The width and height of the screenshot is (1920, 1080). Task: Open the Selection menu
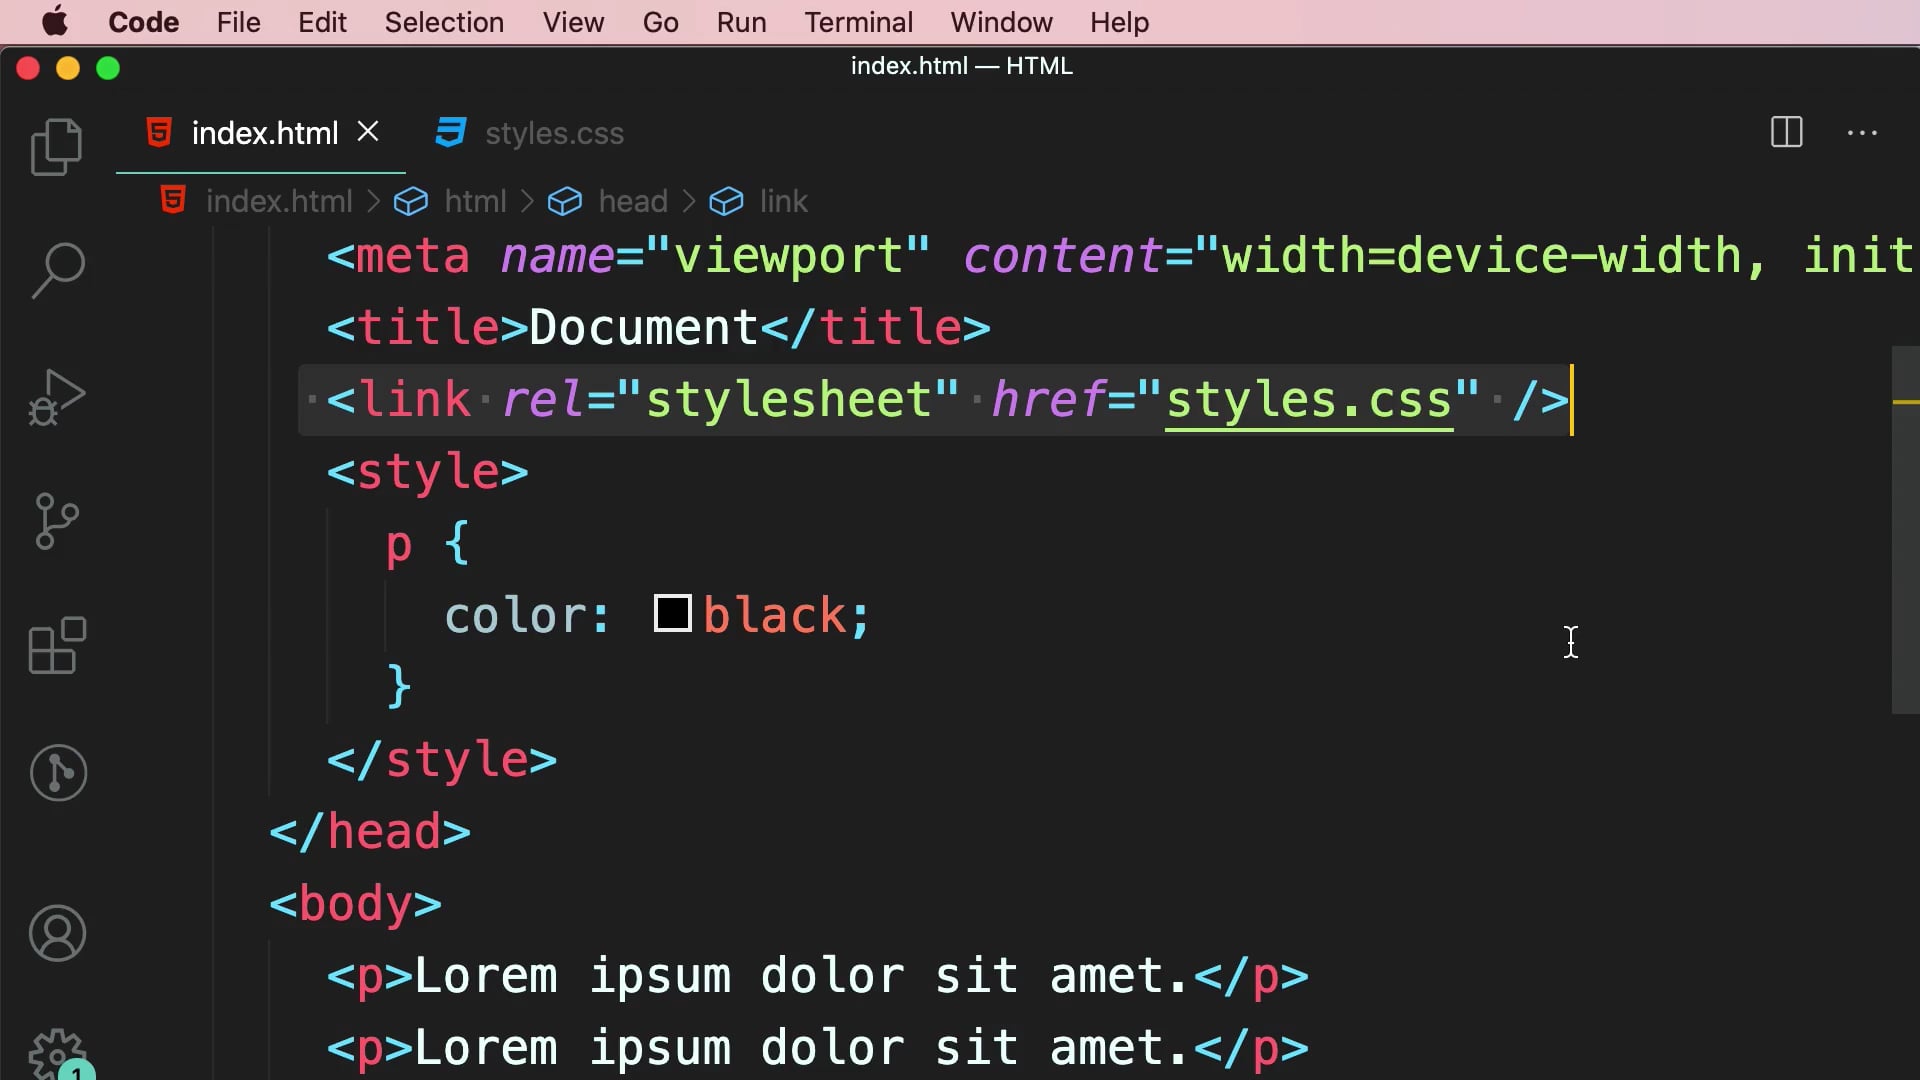click(444, 22)
